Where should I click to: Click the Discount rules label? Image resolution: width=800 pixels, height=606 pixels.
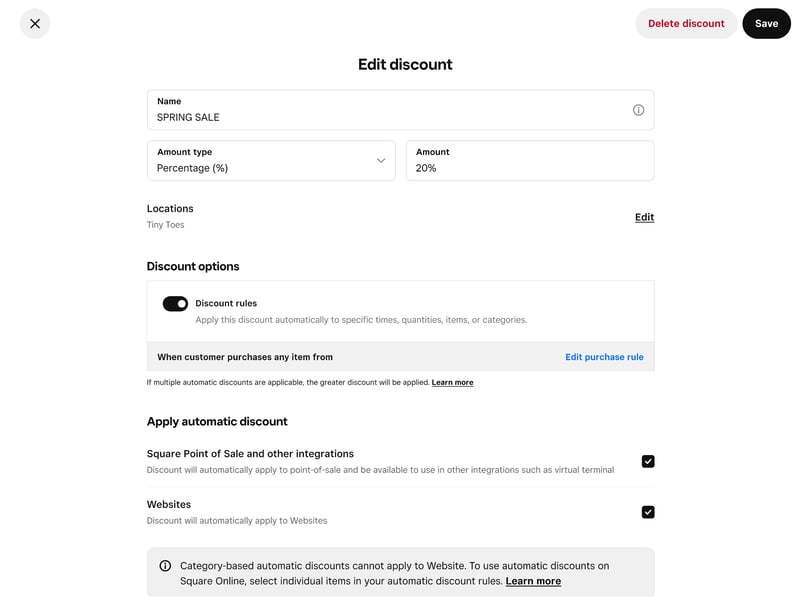226,303
